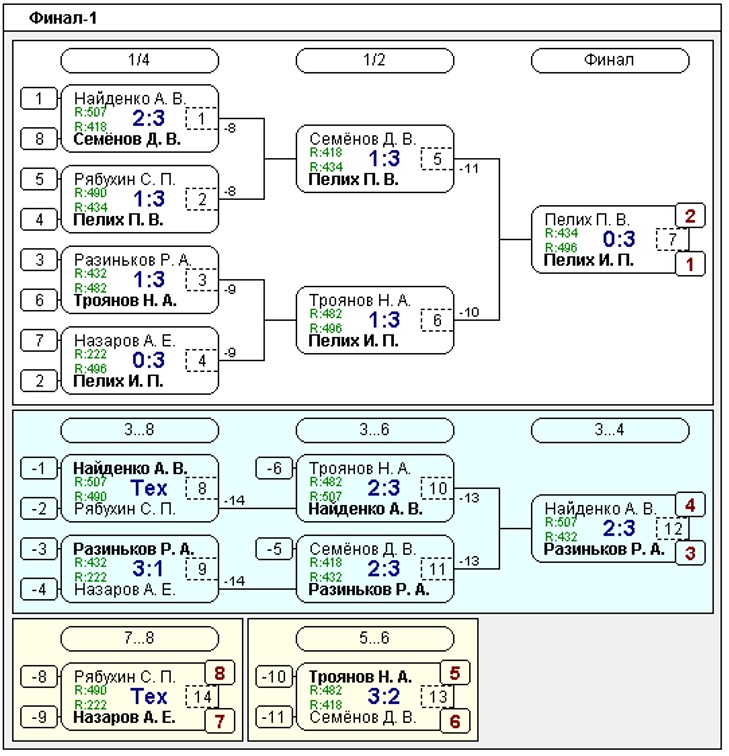Select seed box 5 beside Рябухин С. П.
The image size is (729, 756).
(x=39, y=179)
